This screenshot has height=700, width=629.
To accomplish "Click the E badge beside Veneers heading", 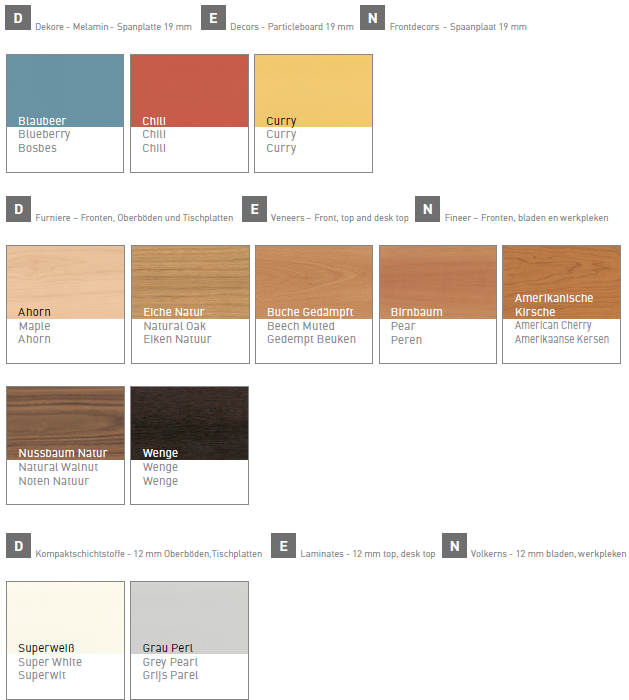I will [x=255, y=210].
